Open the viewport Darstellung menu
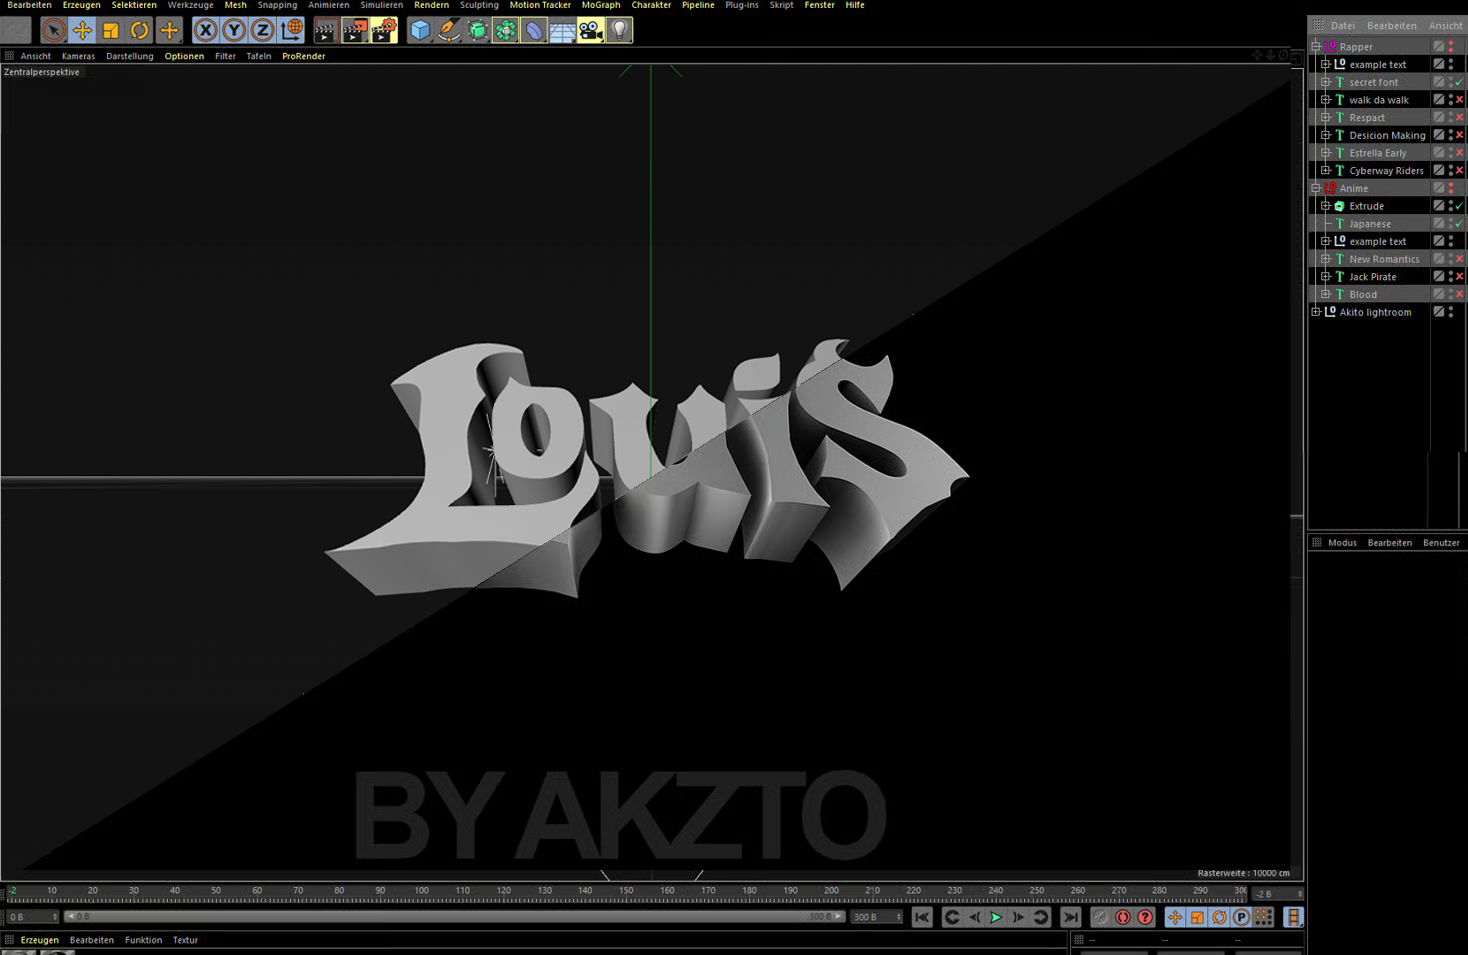 click(x=130, y=56)
